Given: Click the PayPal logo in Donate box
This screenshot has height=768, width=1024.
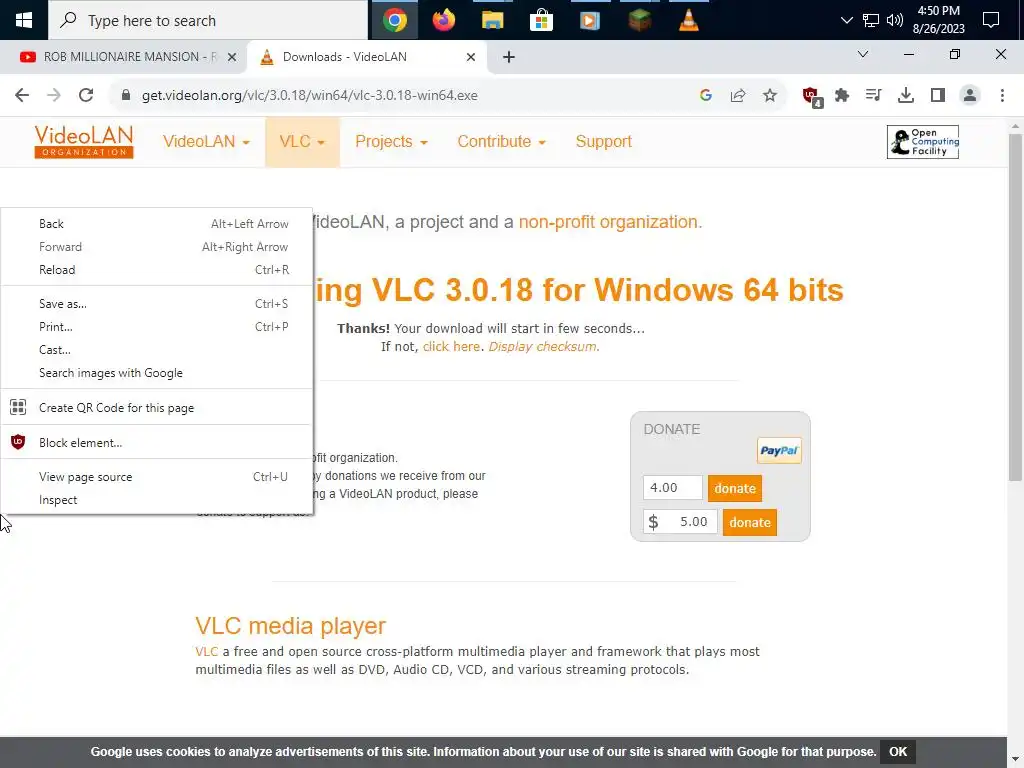Looking at the screenshot, I should [x=779, y=451].
